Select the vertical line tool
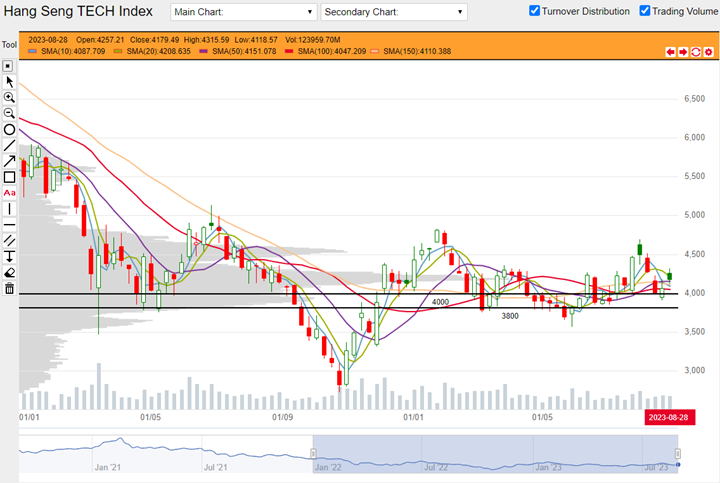Screen dimensions: 720x483 coord(9,209)
